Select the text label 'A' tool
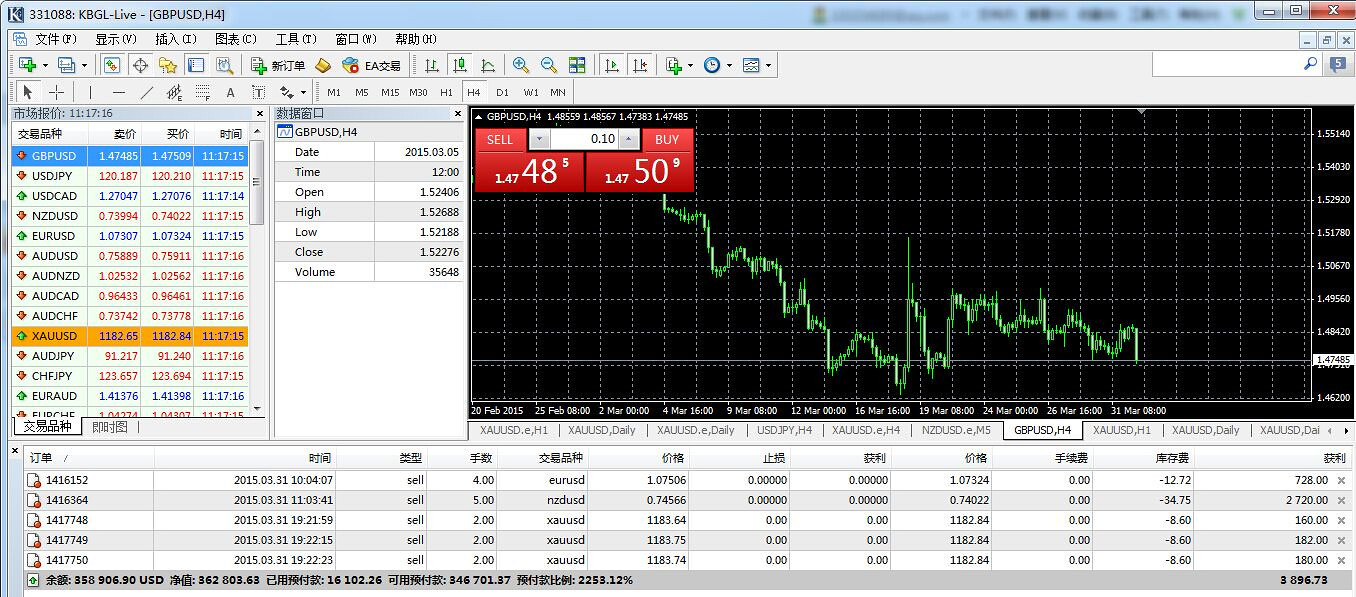The image size is (1356, 597). click(230, 92)
